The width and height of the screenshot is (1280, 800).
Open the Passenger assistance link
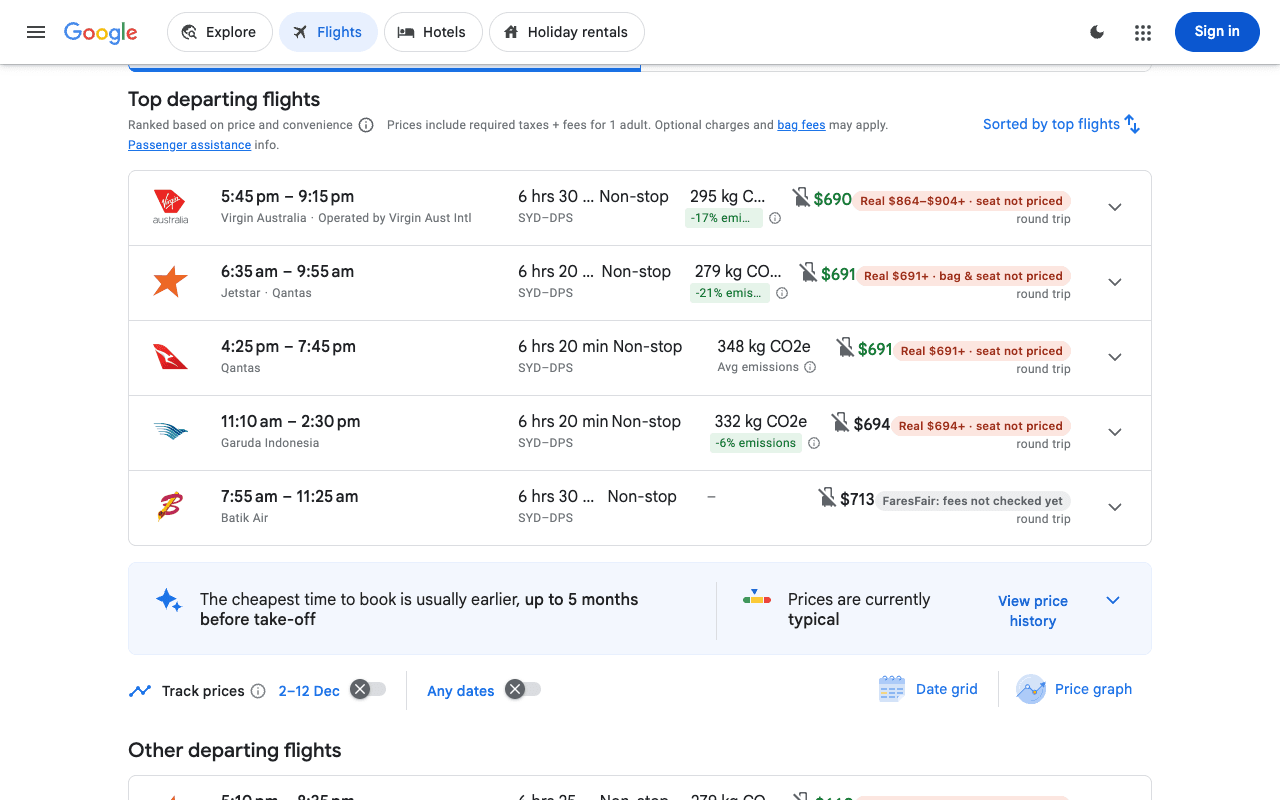189,145
